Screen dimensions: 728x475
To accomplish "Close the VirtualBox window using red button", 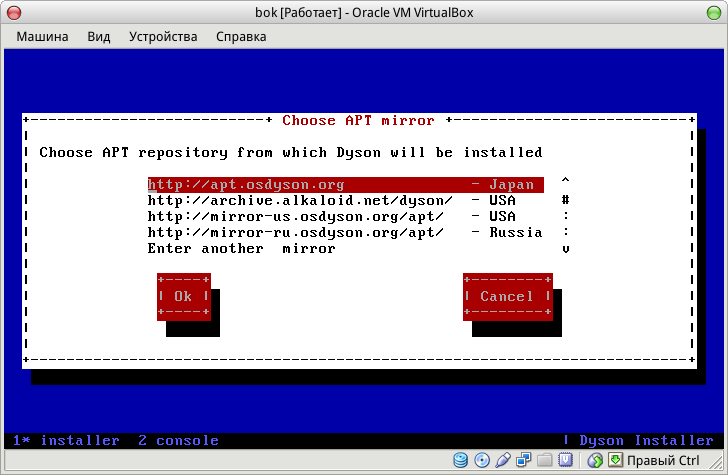I will click(14, 13).
